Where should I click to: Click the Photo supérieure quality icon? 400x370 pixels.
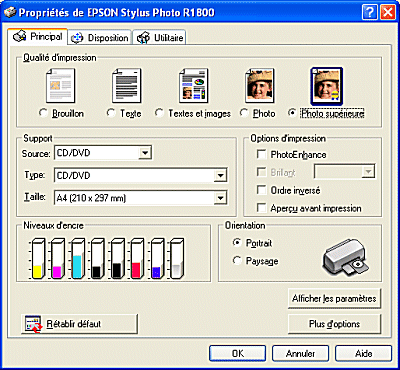point(326,86)
